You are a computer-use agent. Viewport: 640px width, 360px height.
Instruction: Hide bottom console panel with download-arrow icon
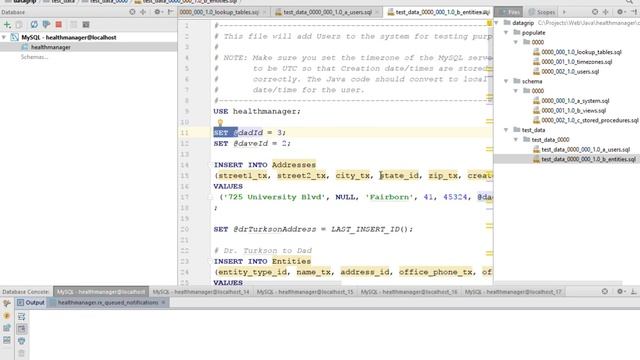[633, 291]
